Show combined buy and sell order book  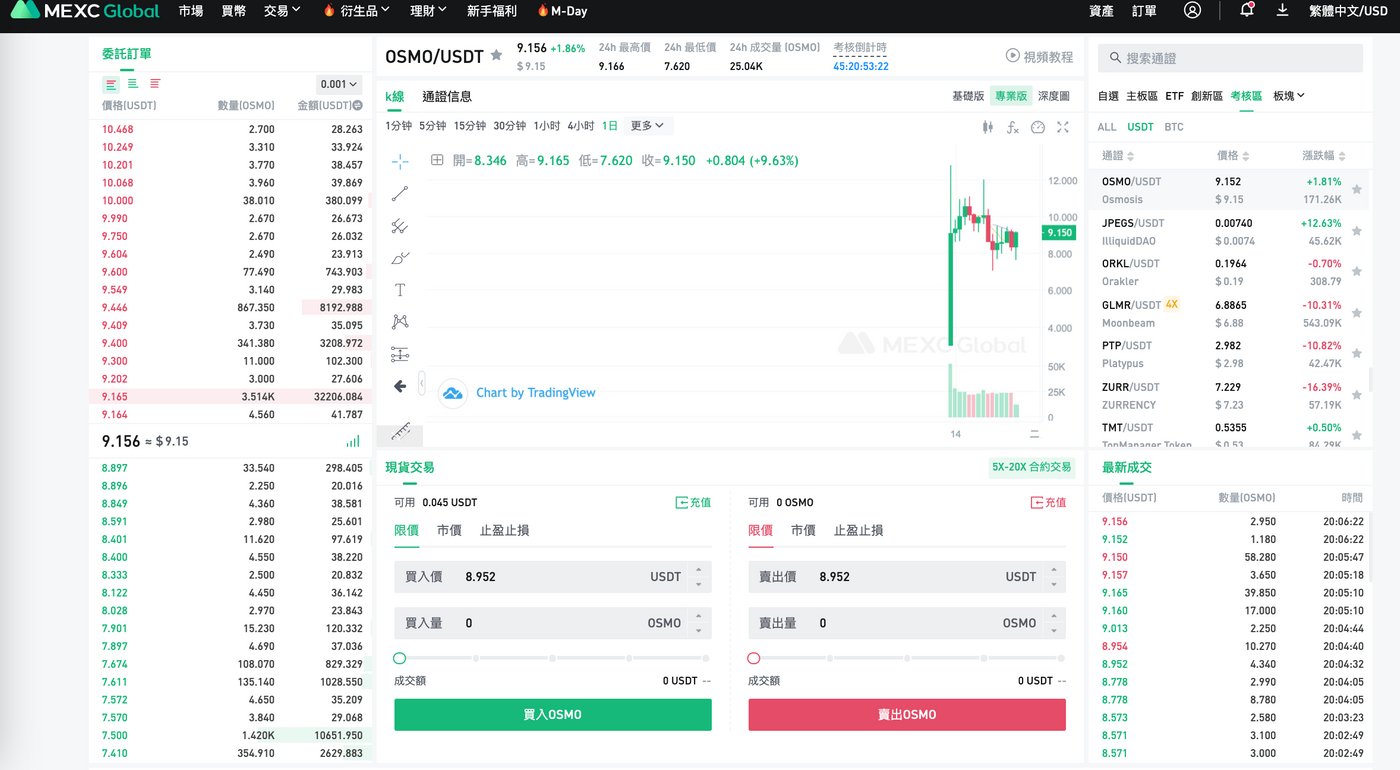[x=111, y=85]
